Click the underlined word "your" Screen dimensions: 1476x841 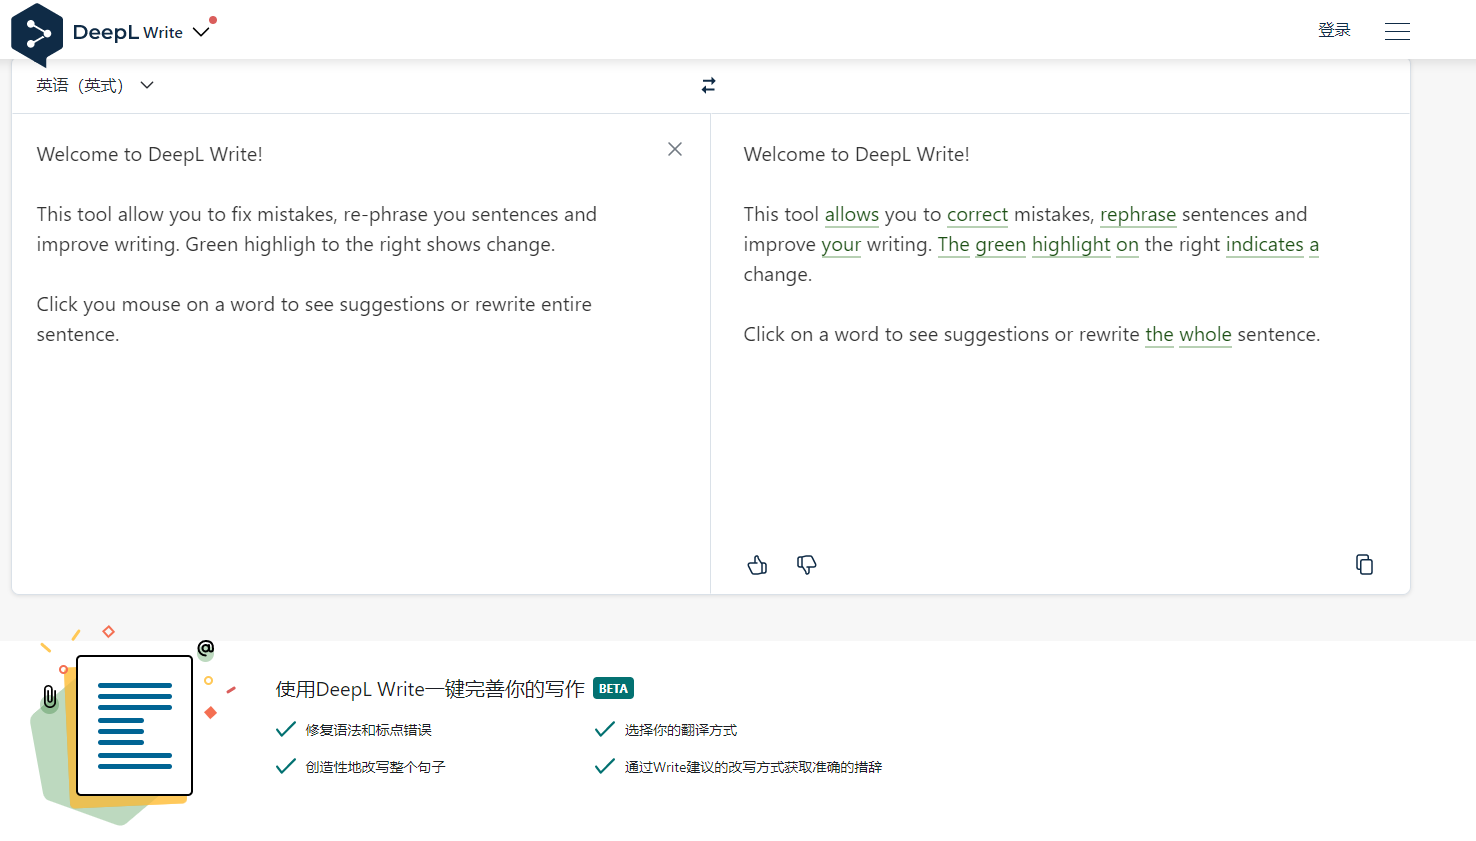click(840, 245)
